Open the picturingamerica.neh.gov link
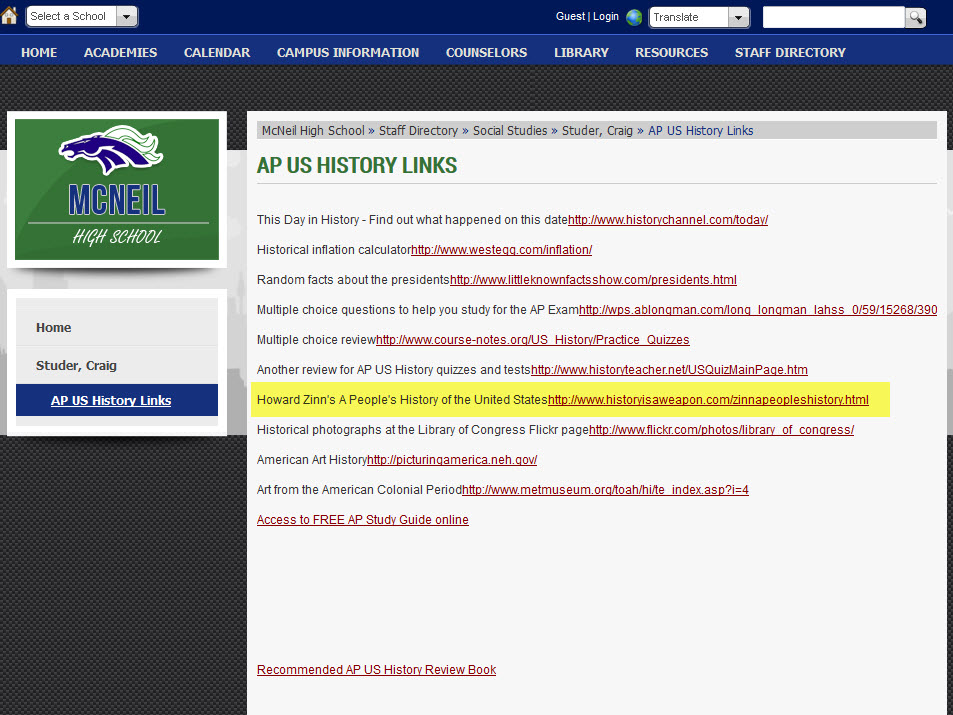The height and width of the screenshot is (715, 953). click(x=452, y=459)
